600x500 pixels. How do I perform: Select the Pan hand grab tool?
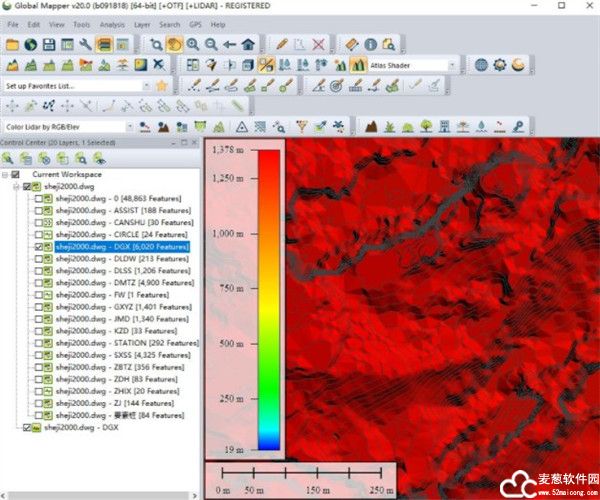point(174,44)
